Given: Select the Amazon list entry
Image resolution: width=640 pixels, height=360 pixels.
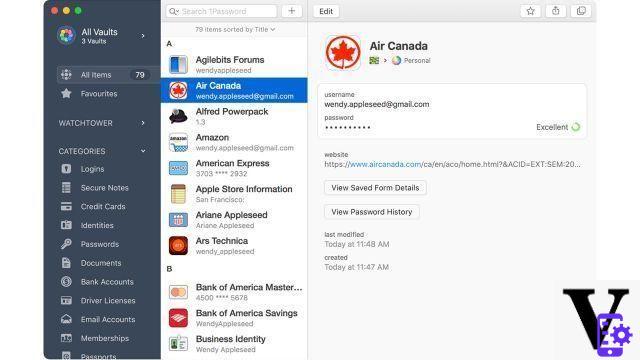Looking at the screenshot, I should coord(234,142).
